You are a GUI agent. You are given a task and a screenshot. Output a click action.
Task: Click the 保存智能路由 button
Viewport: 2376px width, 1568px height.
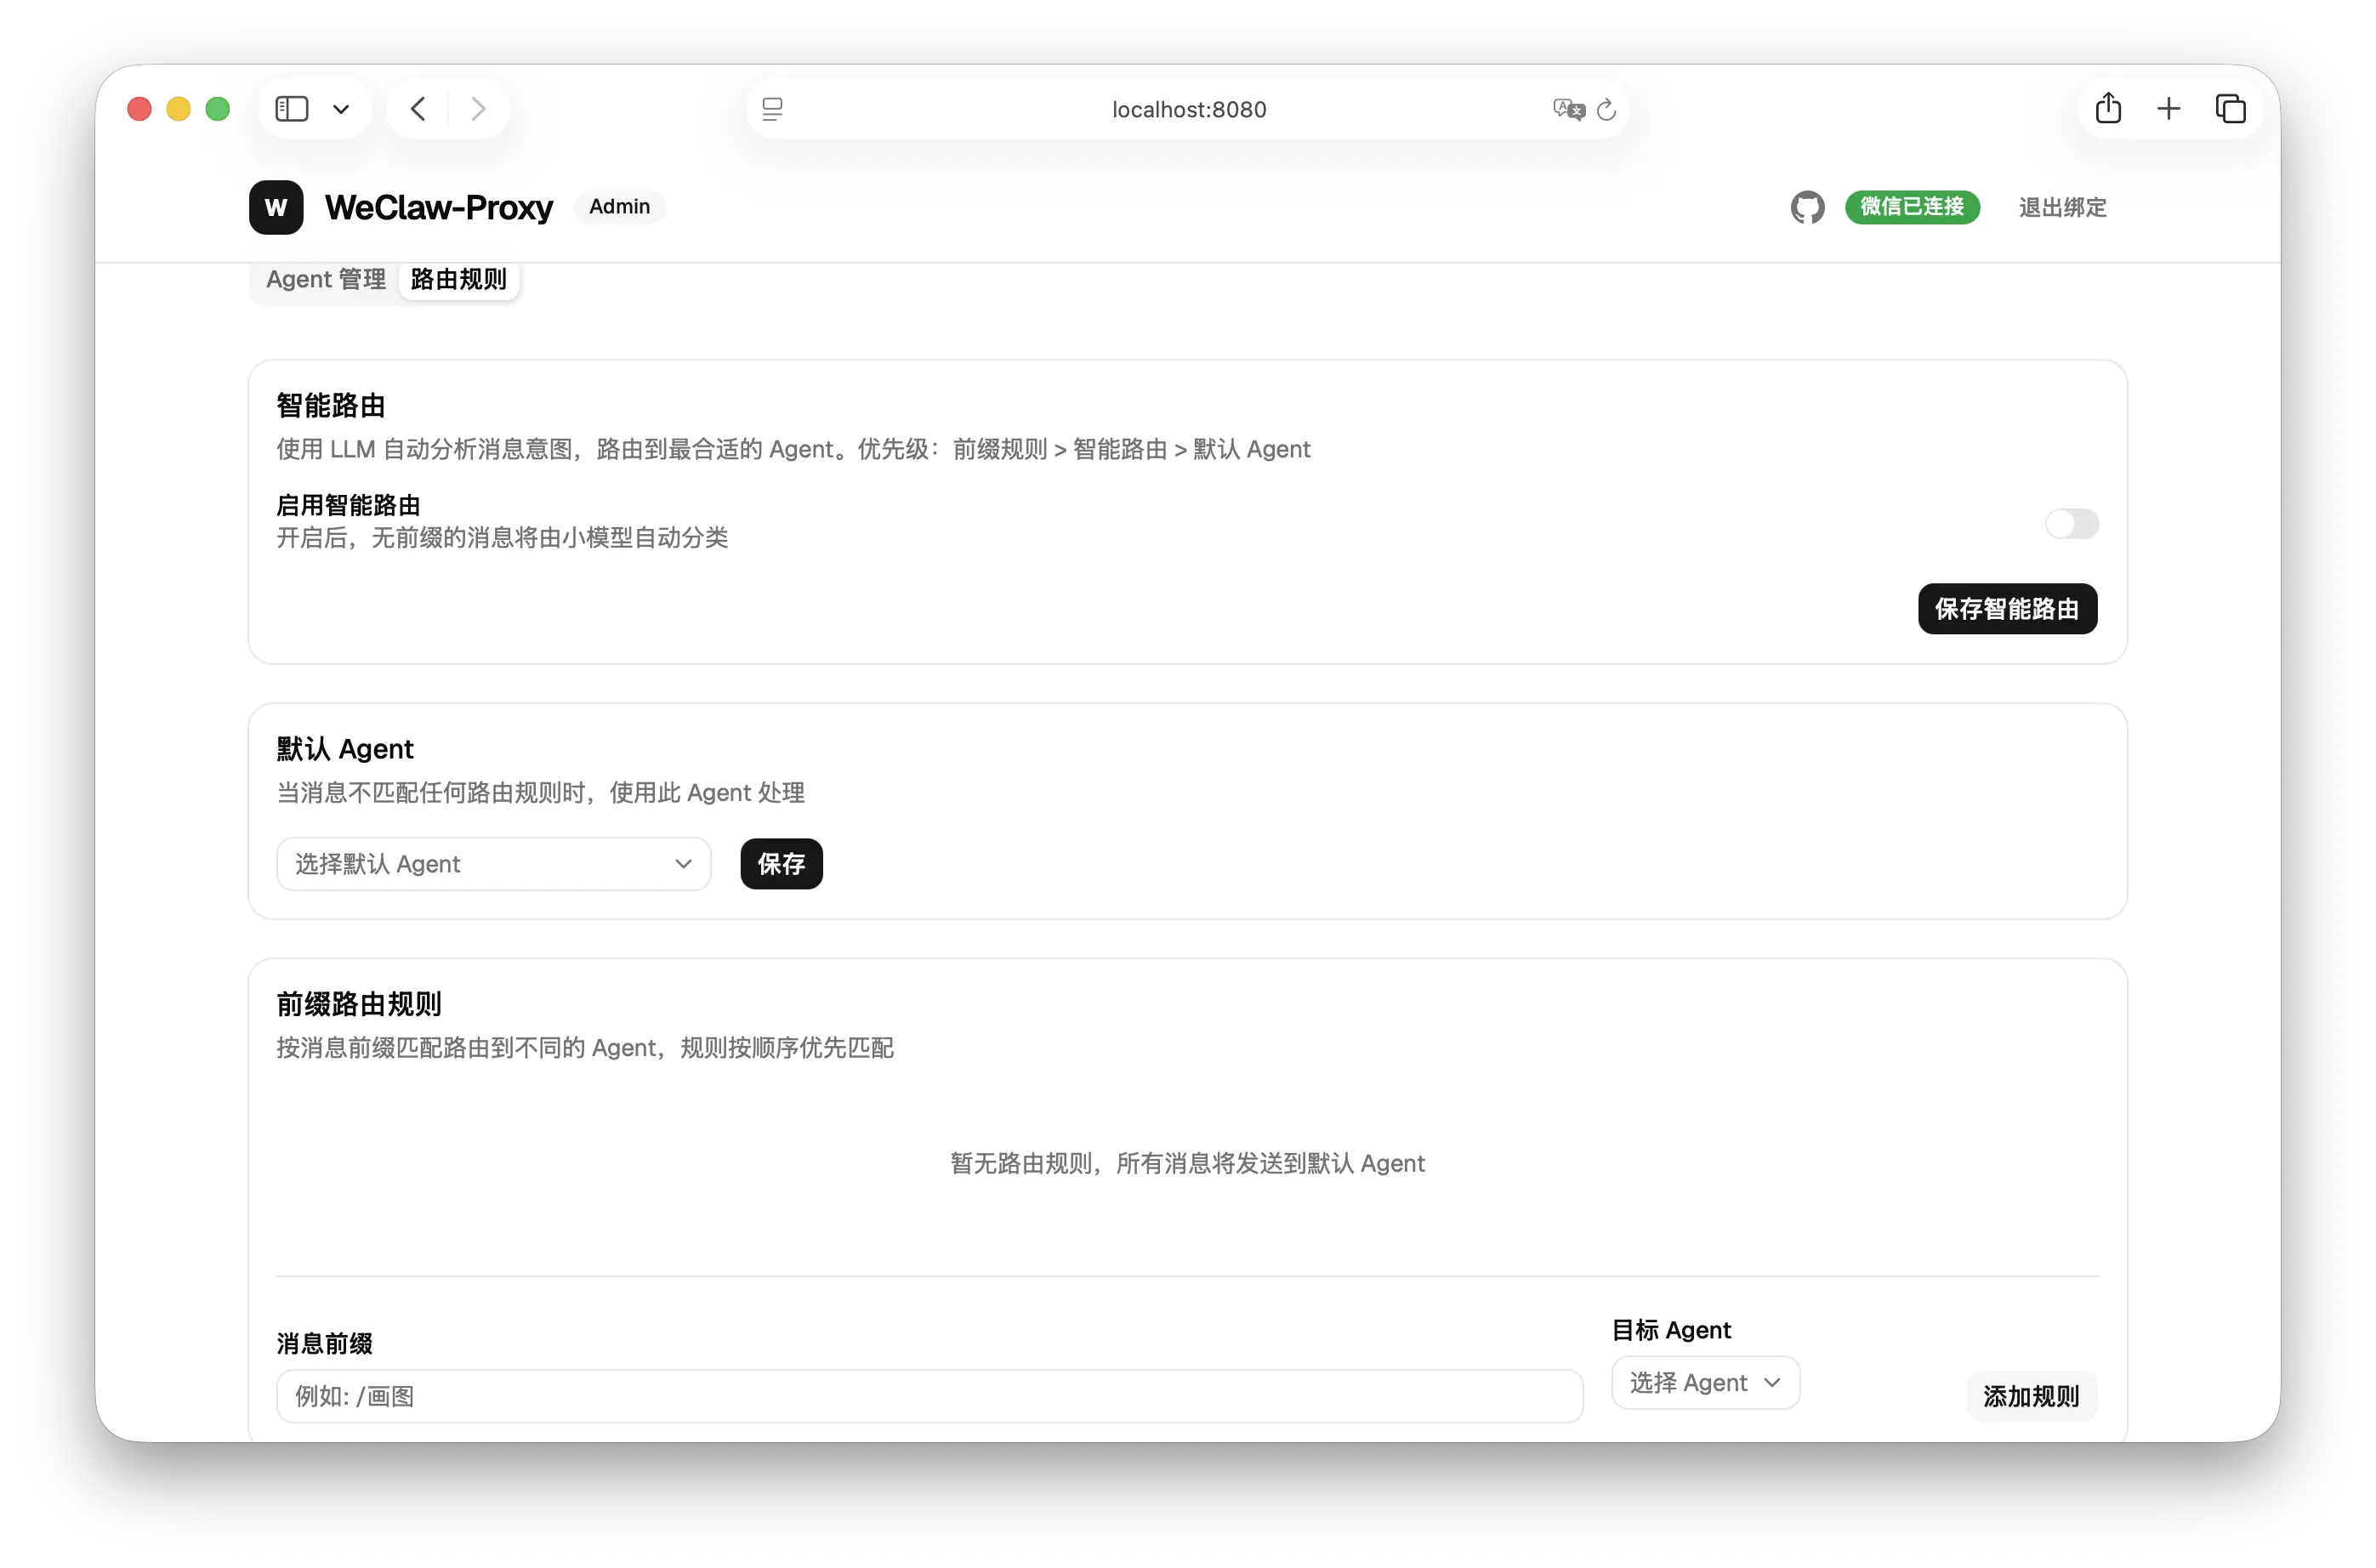point(2007,608)
